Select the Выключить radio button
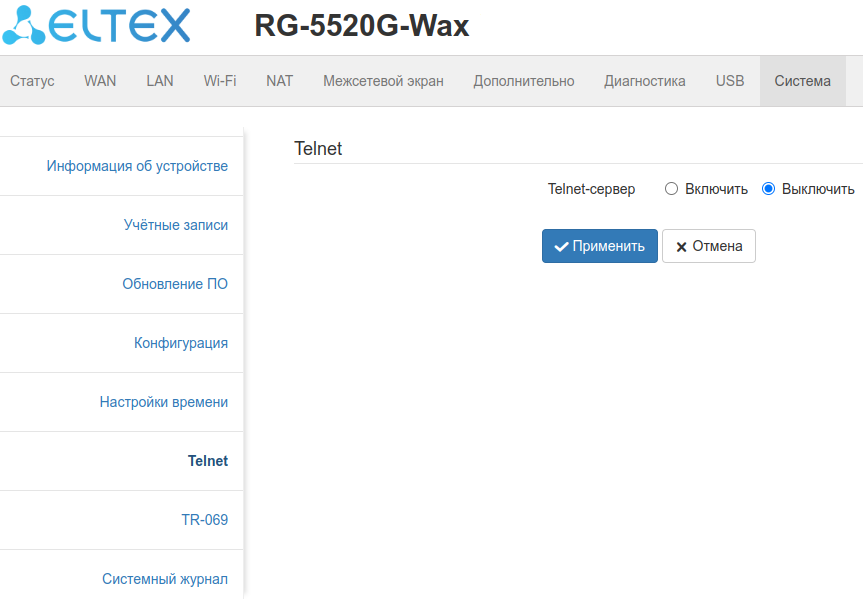The image size is (863, 609). tap(768, 189)
